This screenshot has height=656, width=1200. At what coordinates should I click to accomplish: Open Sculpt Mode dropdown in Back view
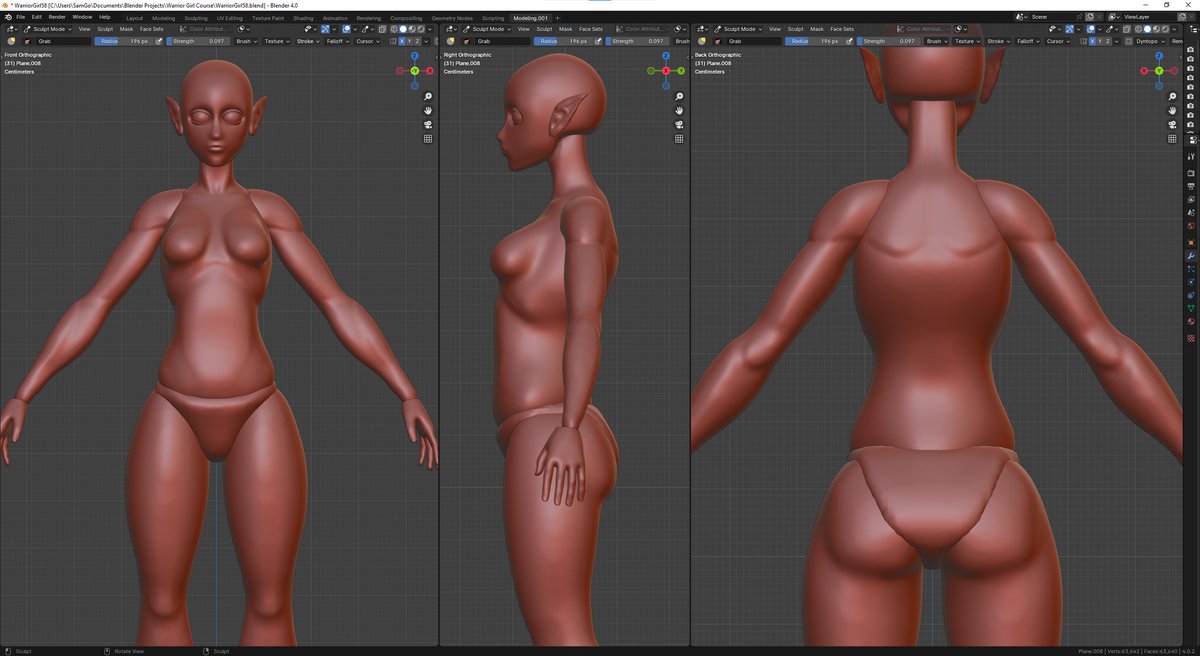pyautogui.click(x=740, y=29)
